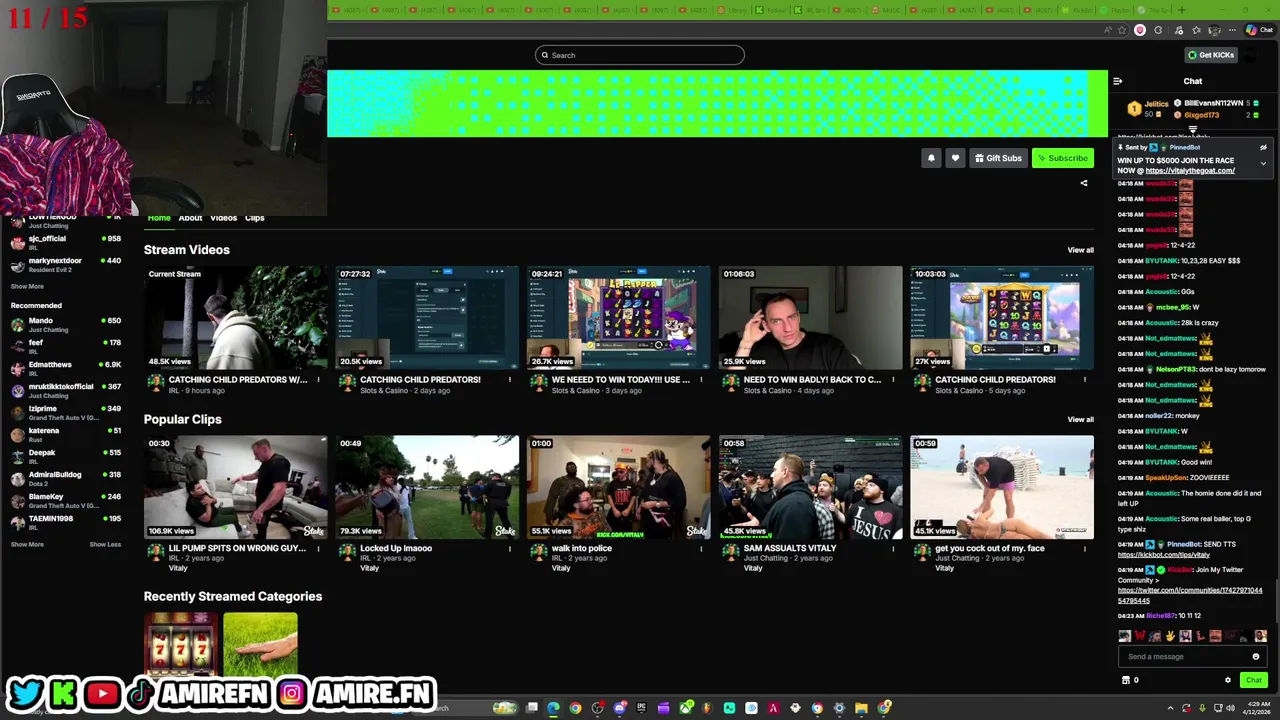Open chat settings gear icon
Screen dimensions: 1280x720
pos(1228,680)
